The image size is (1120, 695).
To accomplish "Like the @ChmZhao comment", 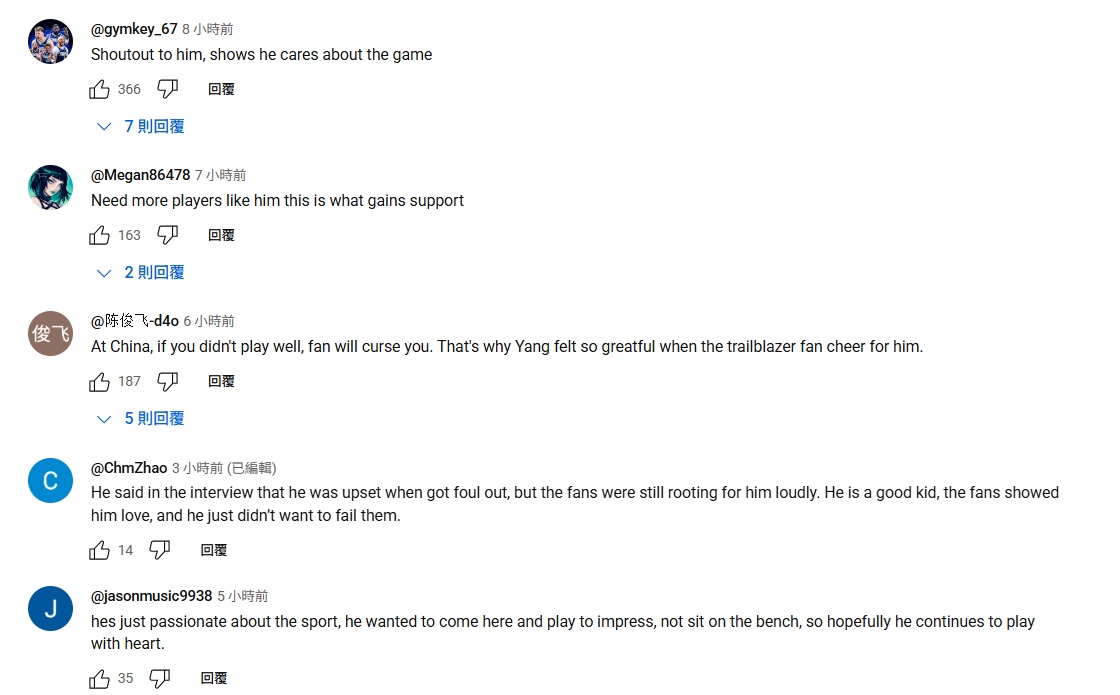I will [x=100, y=550].
